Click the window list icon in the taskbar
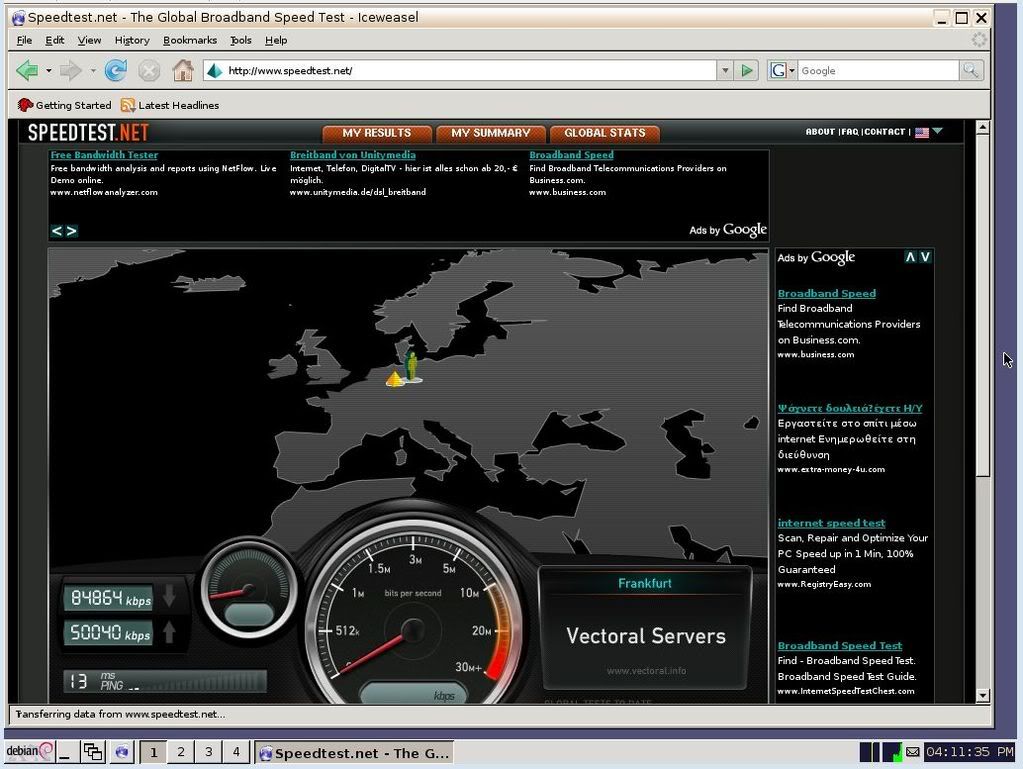Image resolution: width=1023 pixels, height=769 pixels. pos(93,752)
